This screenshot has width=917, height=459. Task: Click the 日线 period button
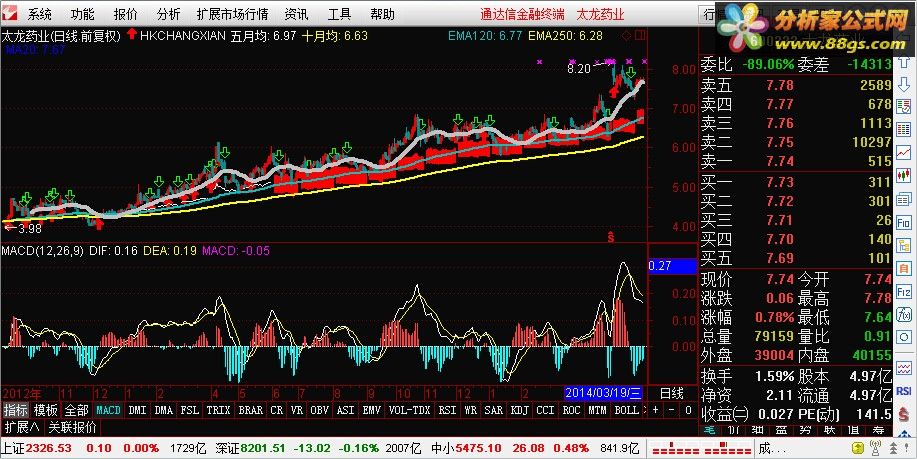[x=673, y=393]
